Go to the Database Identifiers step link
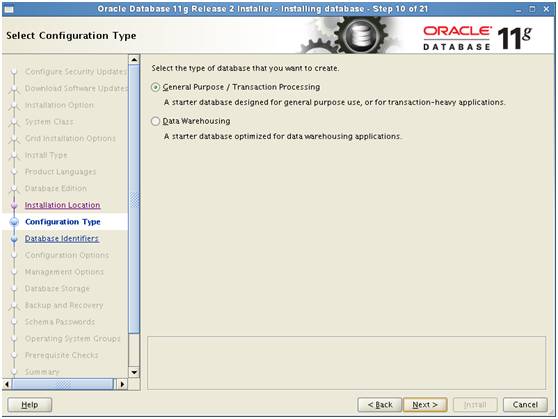 click(x=62, y=239)
